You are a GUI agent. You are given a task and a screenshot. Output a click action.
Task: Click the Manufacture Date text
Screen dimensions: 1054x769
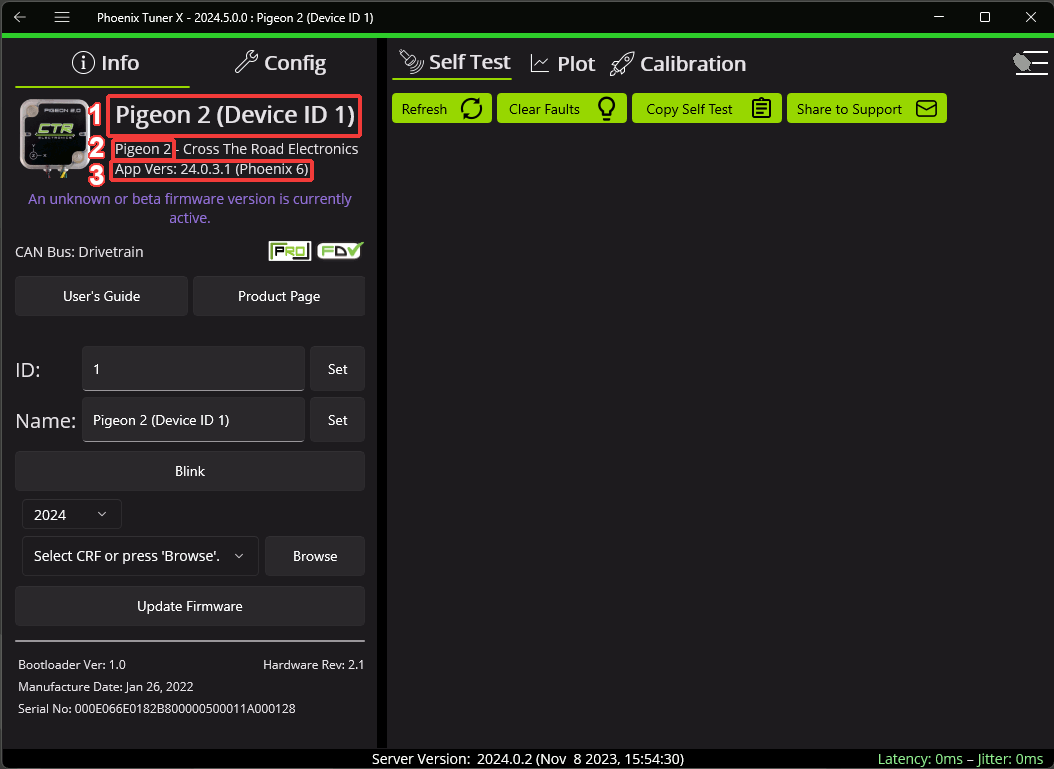point(106,687)
